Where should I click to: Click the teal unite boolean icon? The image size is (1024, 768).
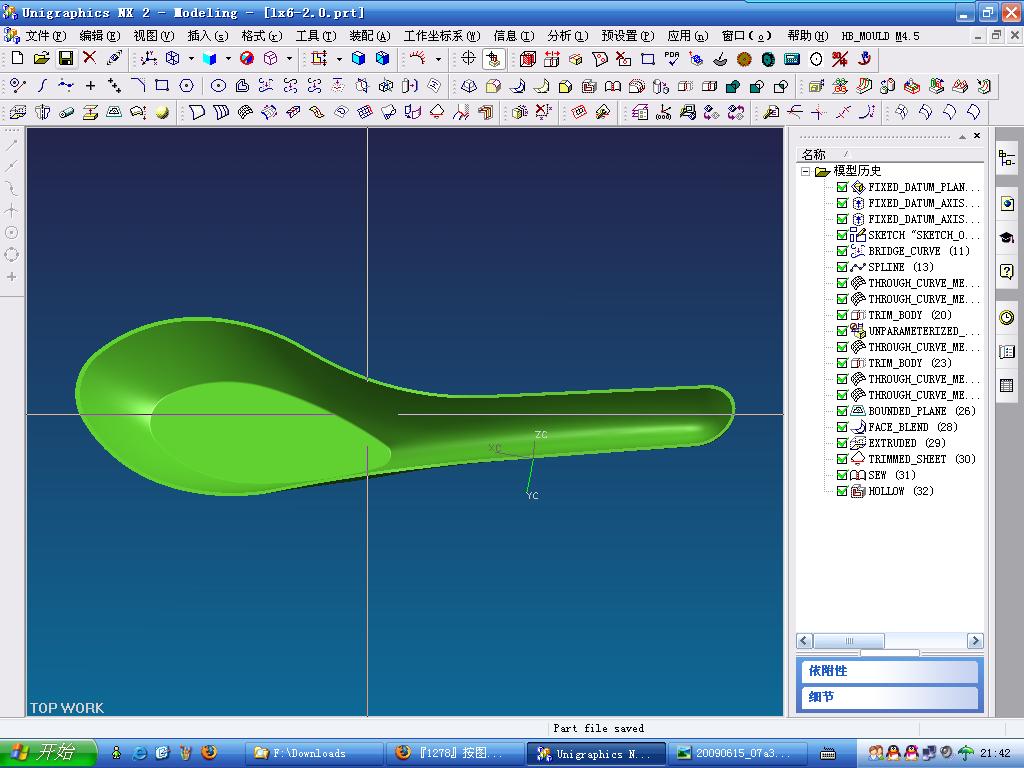pos(733,86)
